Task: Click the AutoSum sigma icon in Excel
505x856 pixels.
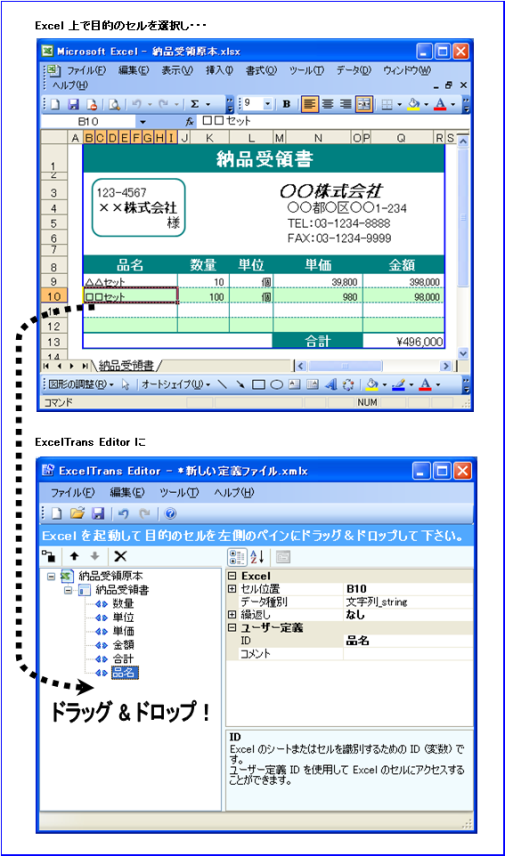Action: (194, 104)
